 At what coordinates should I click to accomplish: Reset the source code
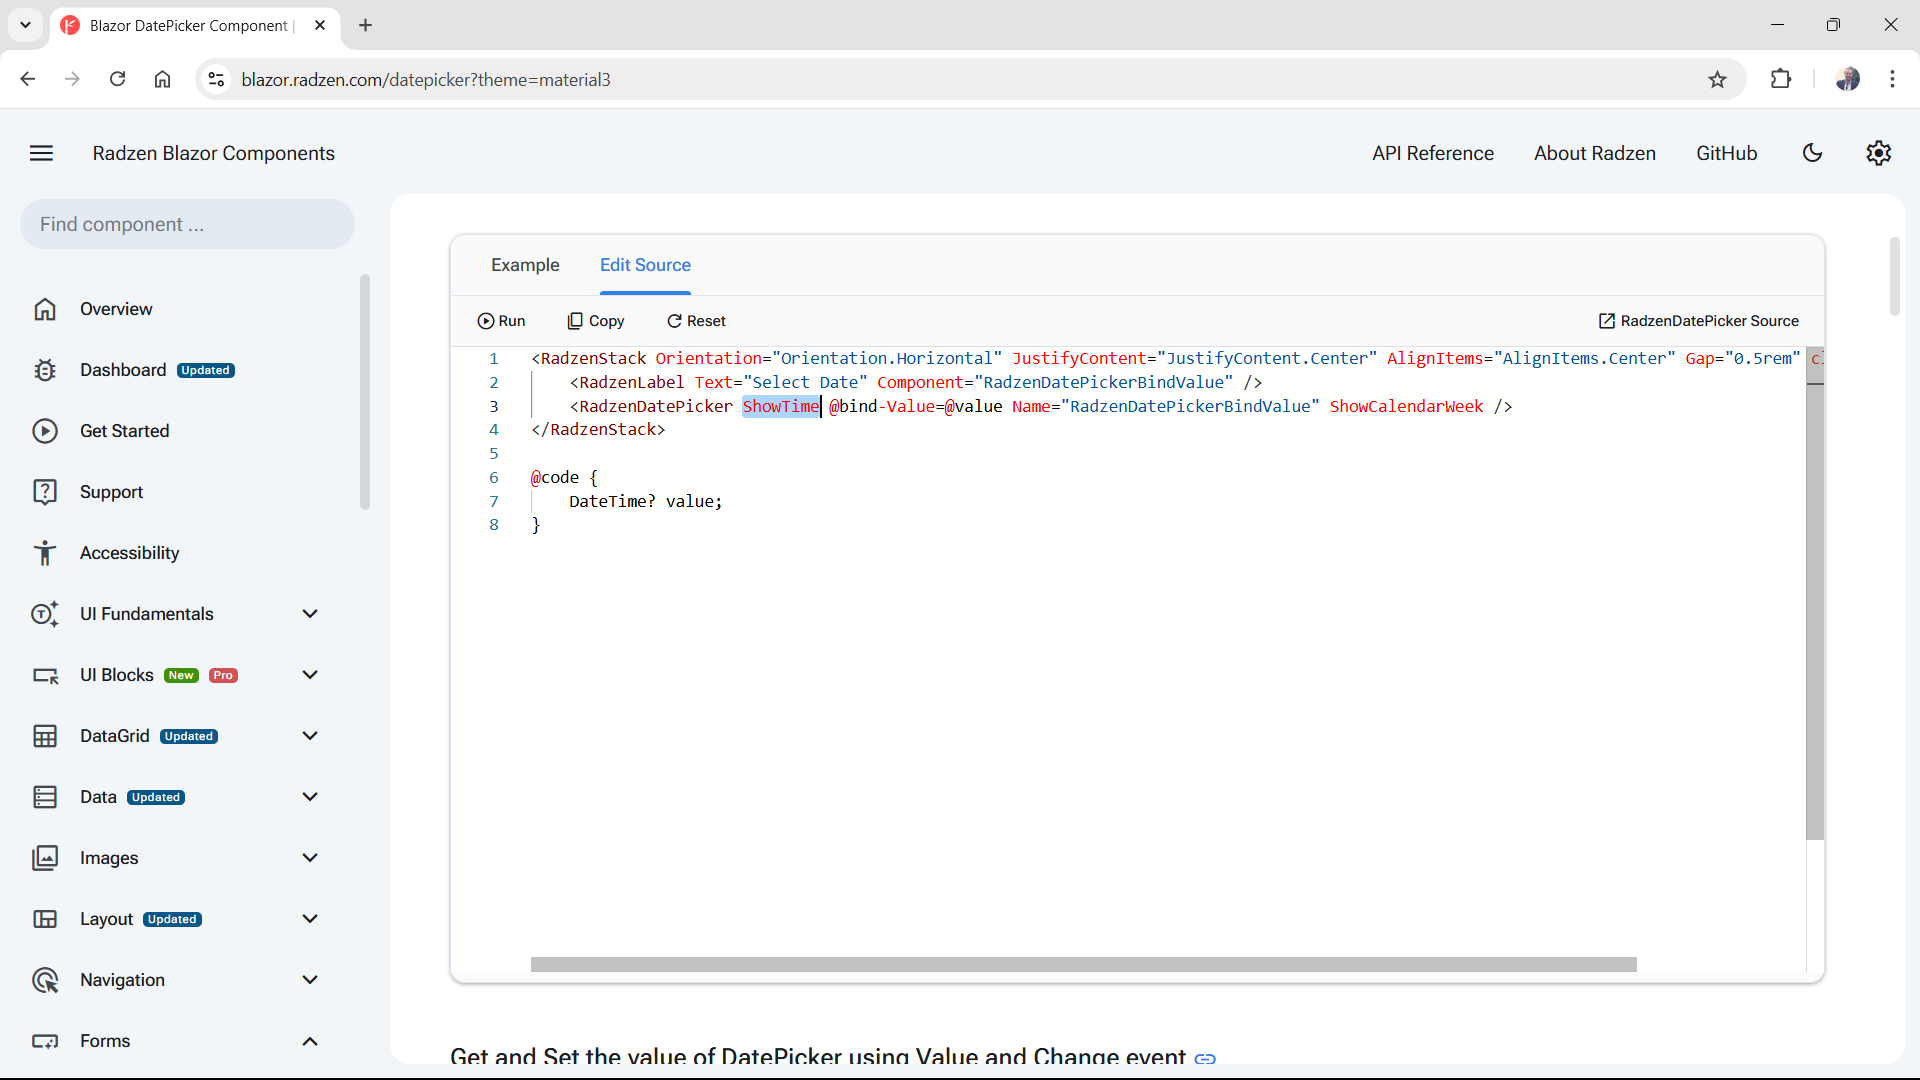tap(696, 321)
